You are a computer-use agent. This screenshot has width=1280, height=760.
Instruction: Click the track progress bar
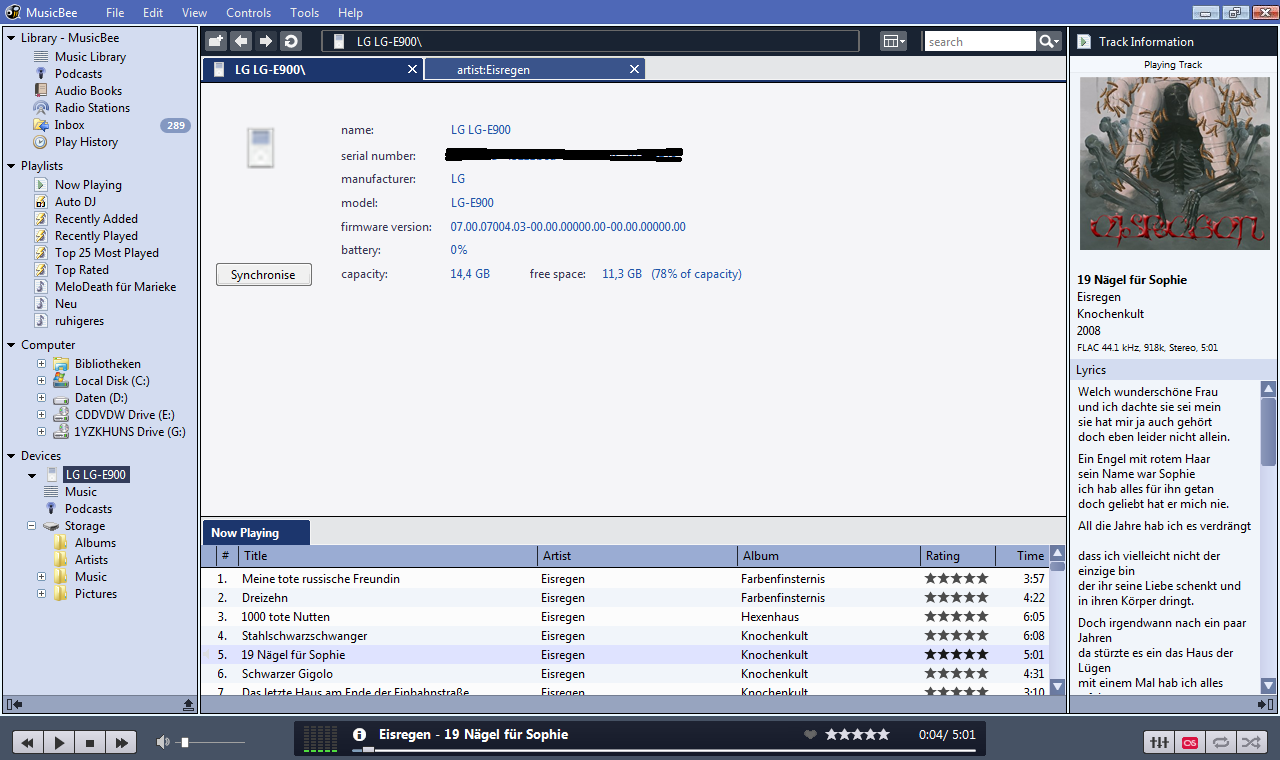pyautogui.click(x=663, y=750)
